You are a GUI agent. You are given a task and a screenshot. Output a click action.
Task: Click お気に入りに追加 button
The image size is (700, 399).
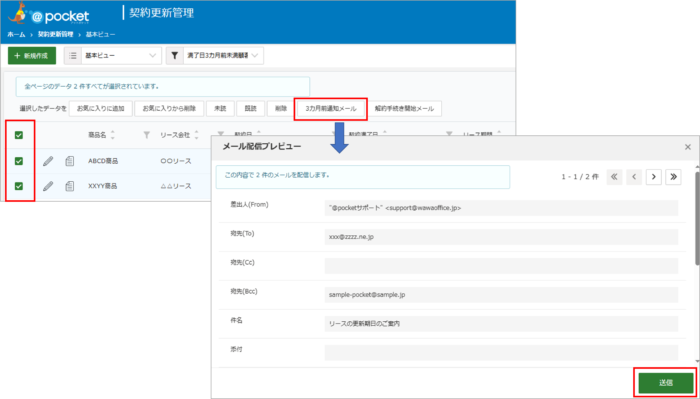(101, 108)
